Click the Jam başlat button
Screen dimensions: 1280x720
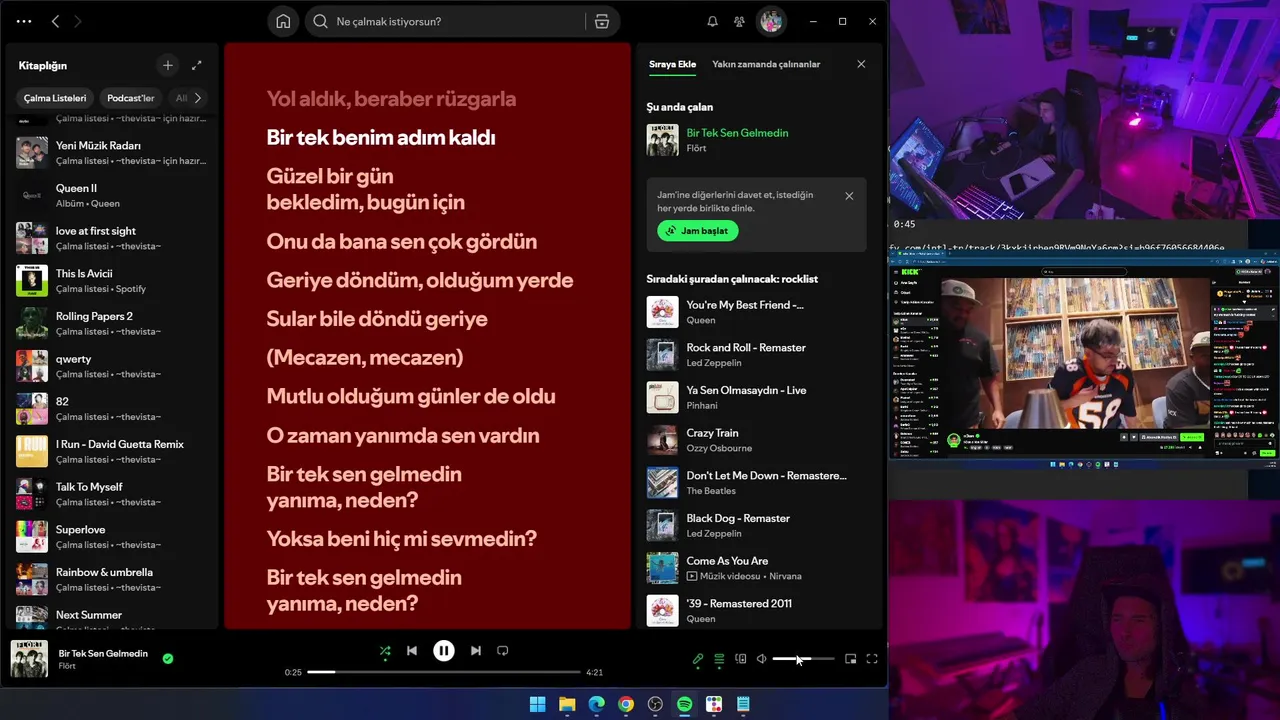pyautogui.click(x=698, y=231)
